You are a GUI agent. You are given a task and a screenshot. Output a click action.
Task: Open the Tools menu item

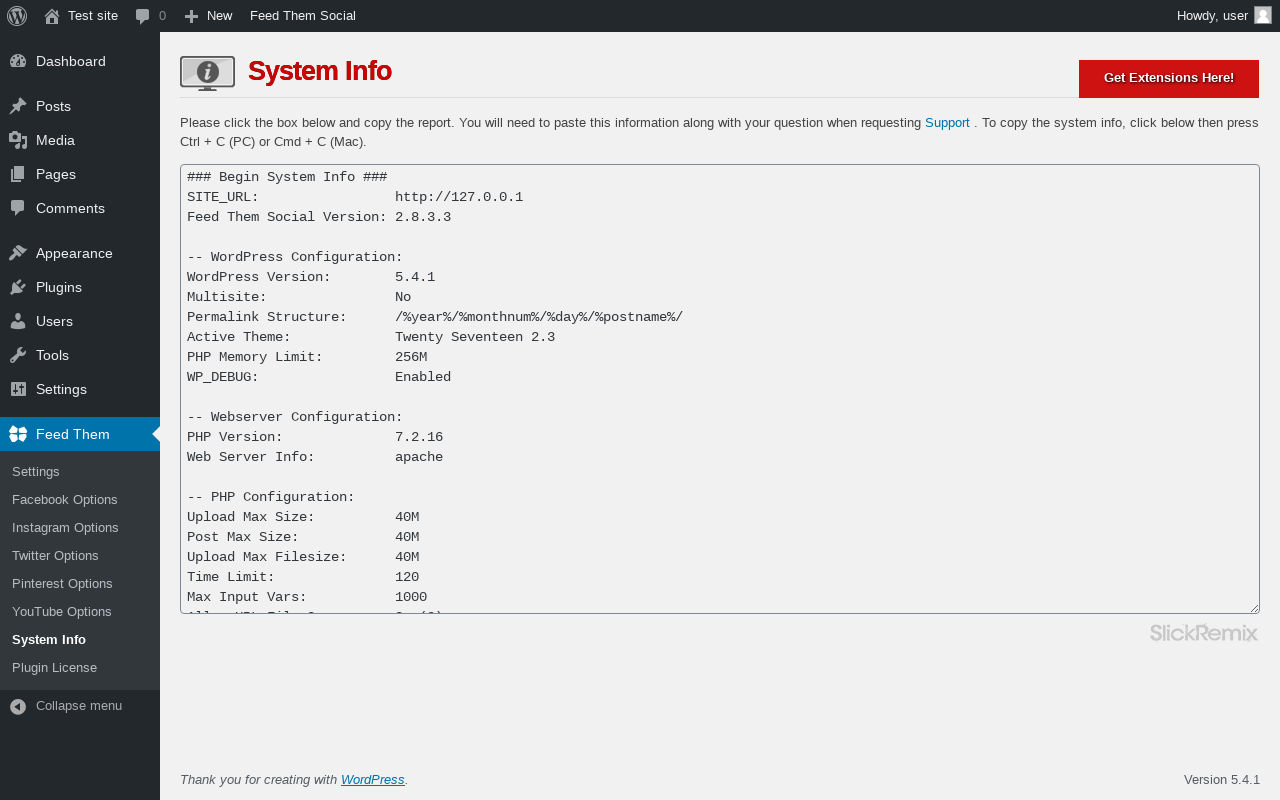(x=80, y=355)
